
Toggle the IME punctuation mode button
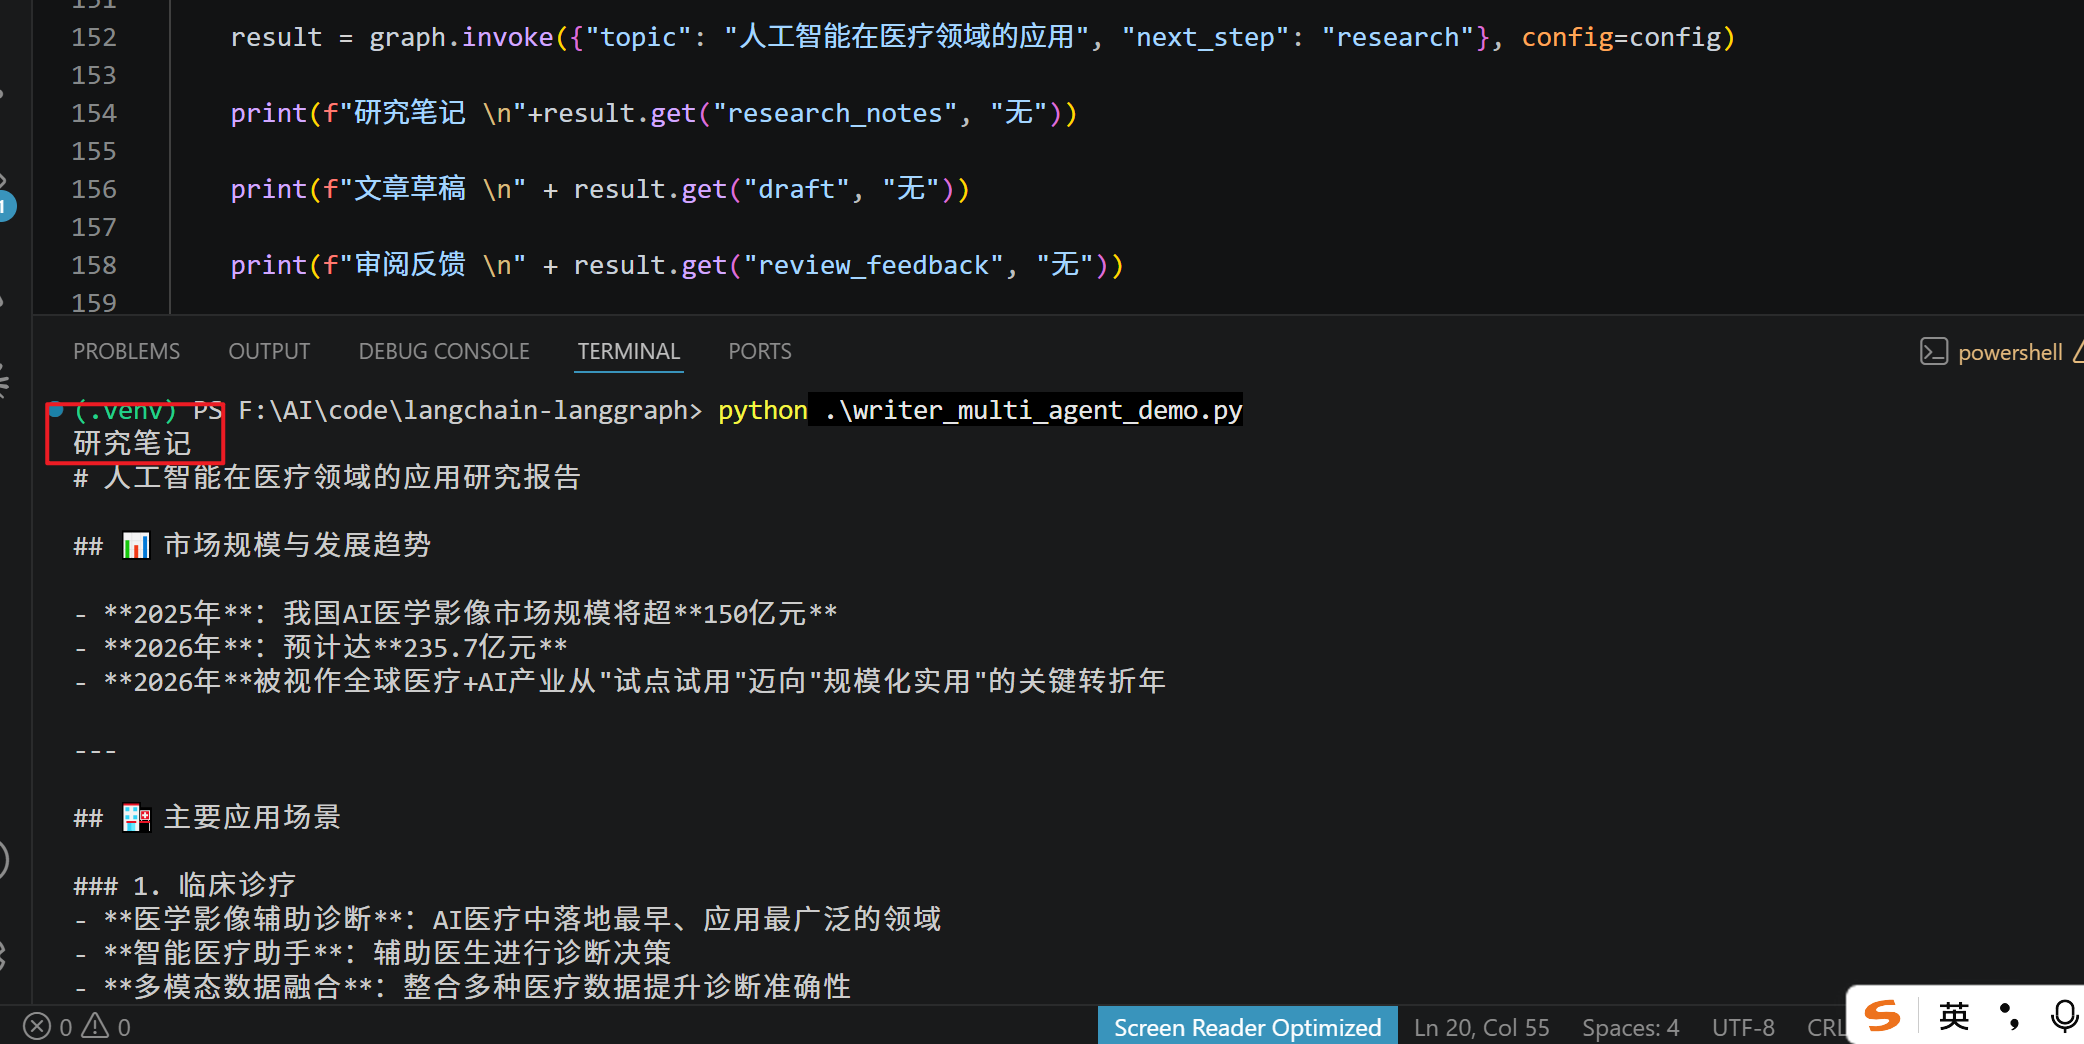[2008, 1016]
